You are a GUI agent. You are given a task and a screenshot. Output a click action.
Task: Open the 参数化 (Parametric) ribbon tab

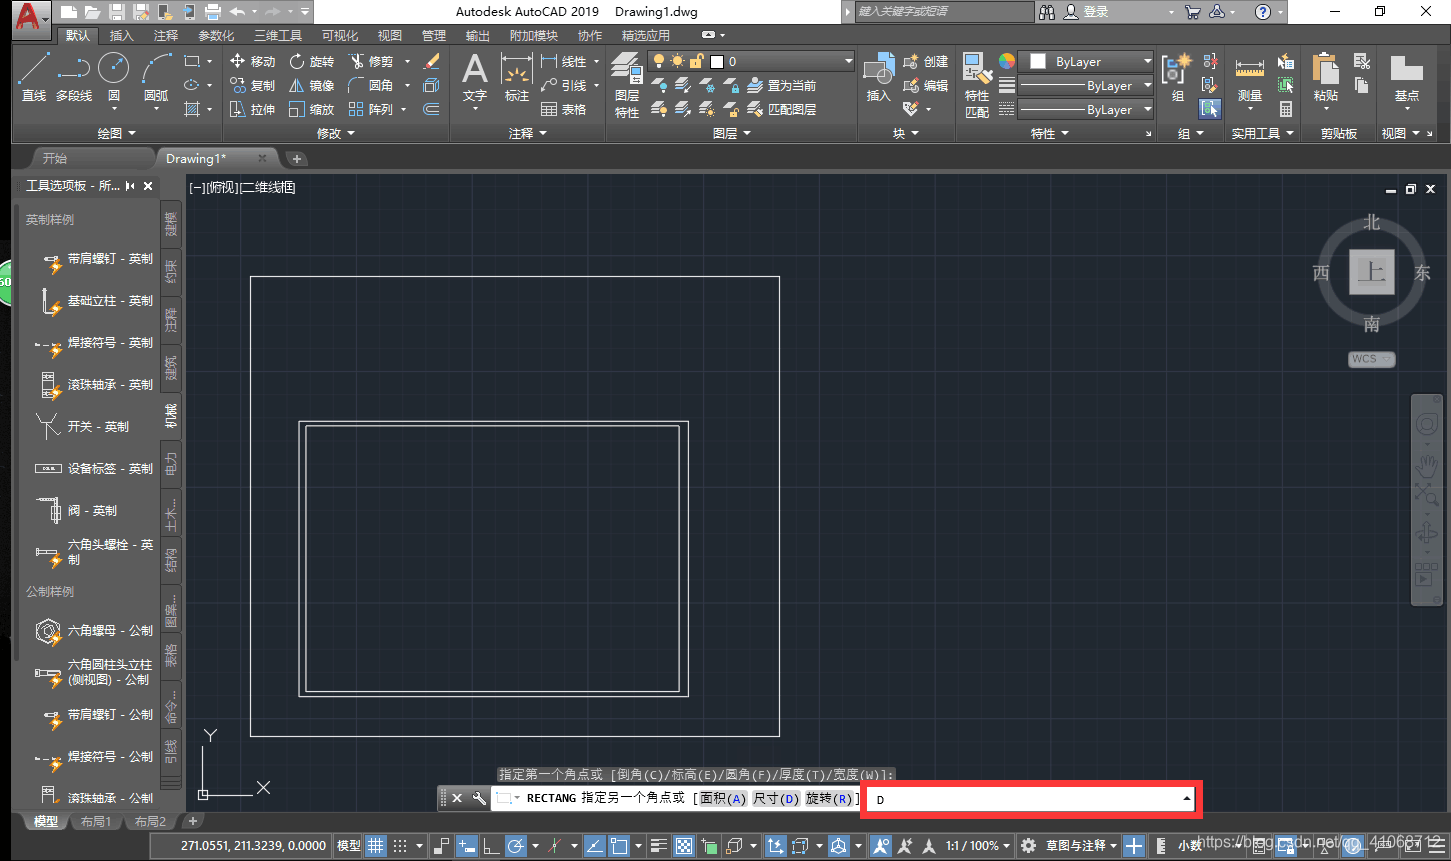tap(216, 35)
